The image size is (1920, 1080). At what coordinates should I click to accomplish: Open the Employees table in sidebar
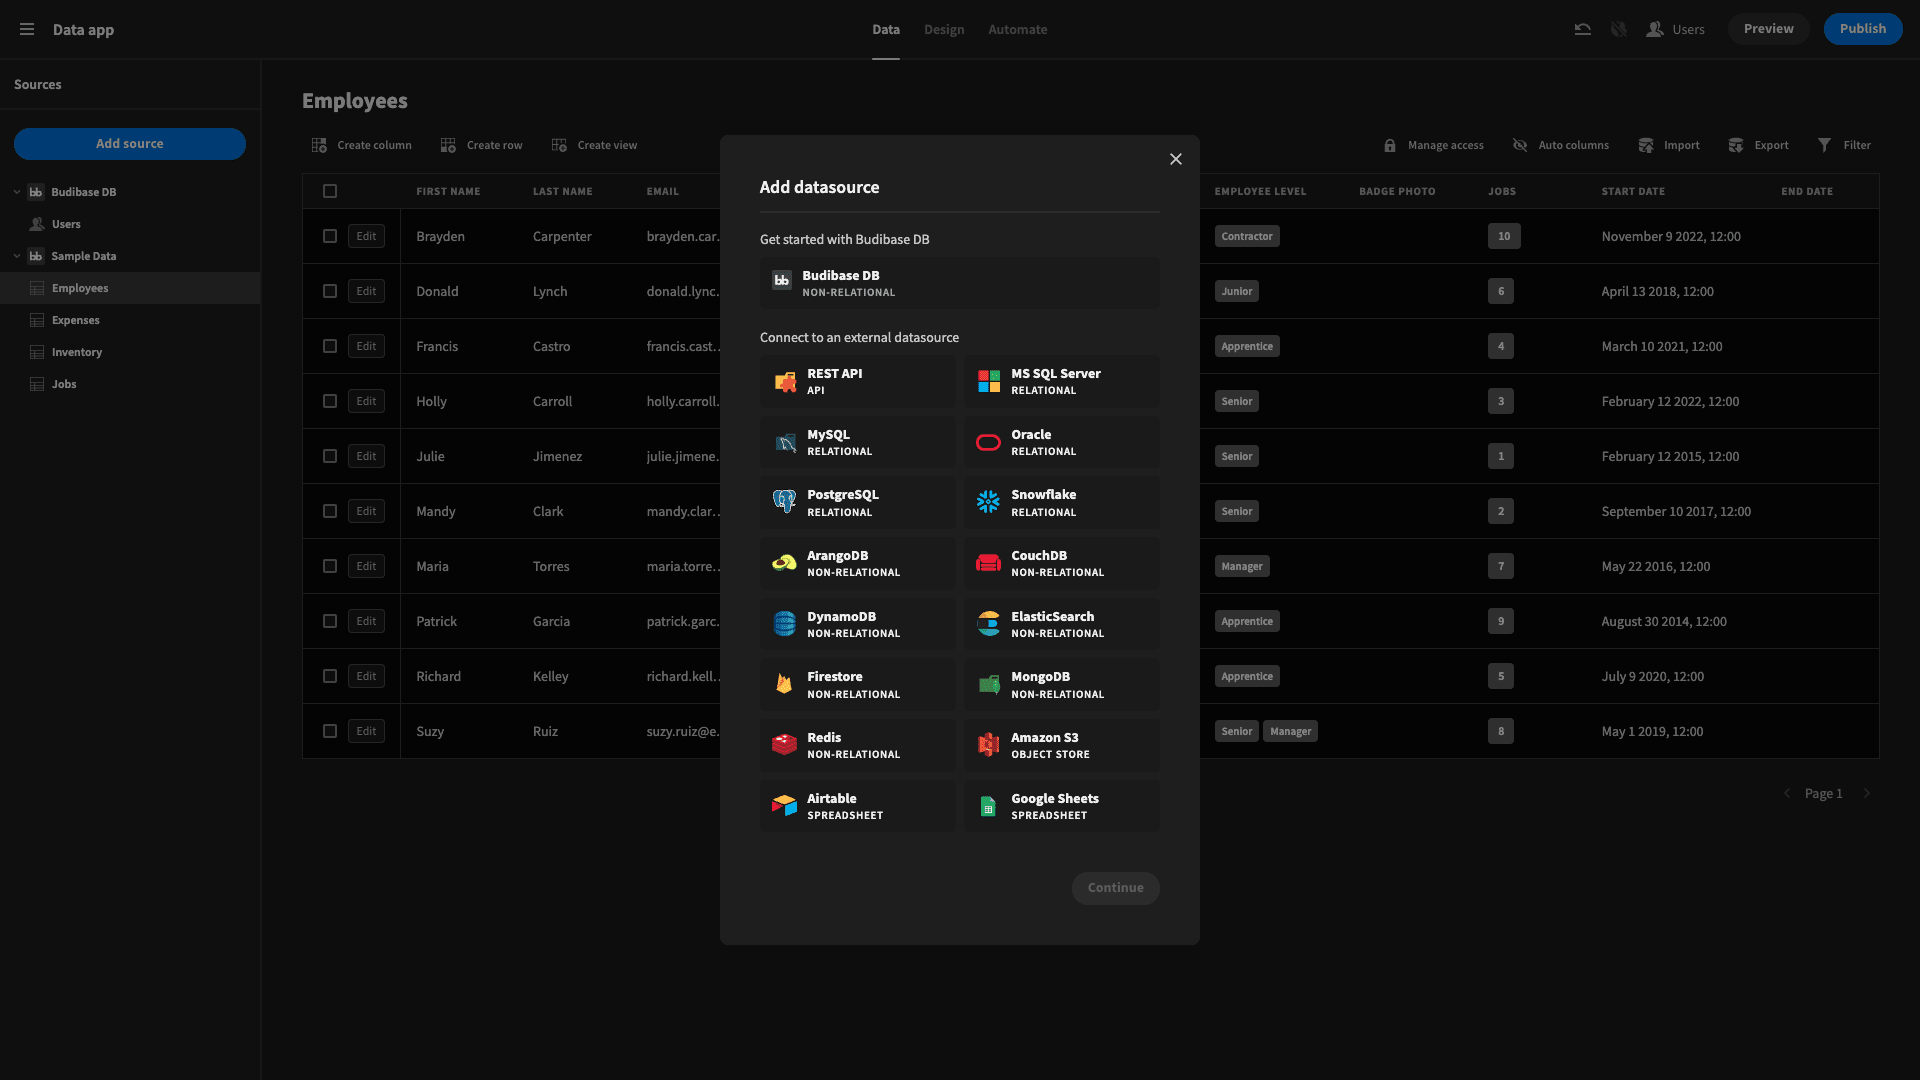click(x=130, y=288)
